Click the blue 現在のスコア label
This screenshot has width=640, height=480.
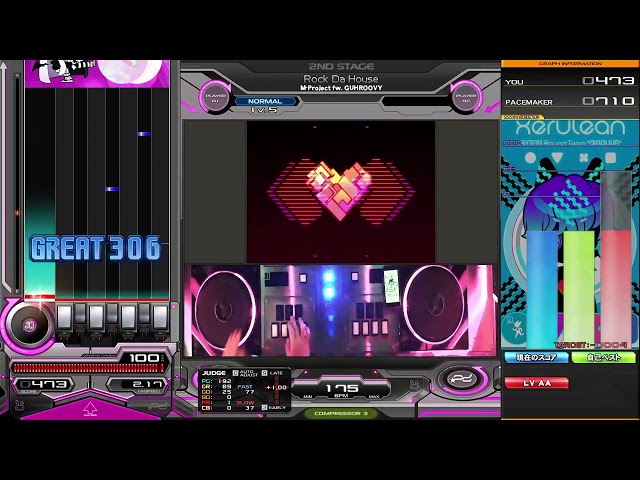point(536,358)
